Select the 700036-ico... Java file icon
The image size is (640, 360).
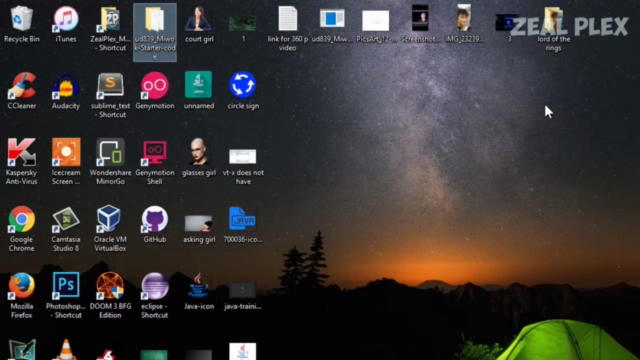(x=242, y=219)
